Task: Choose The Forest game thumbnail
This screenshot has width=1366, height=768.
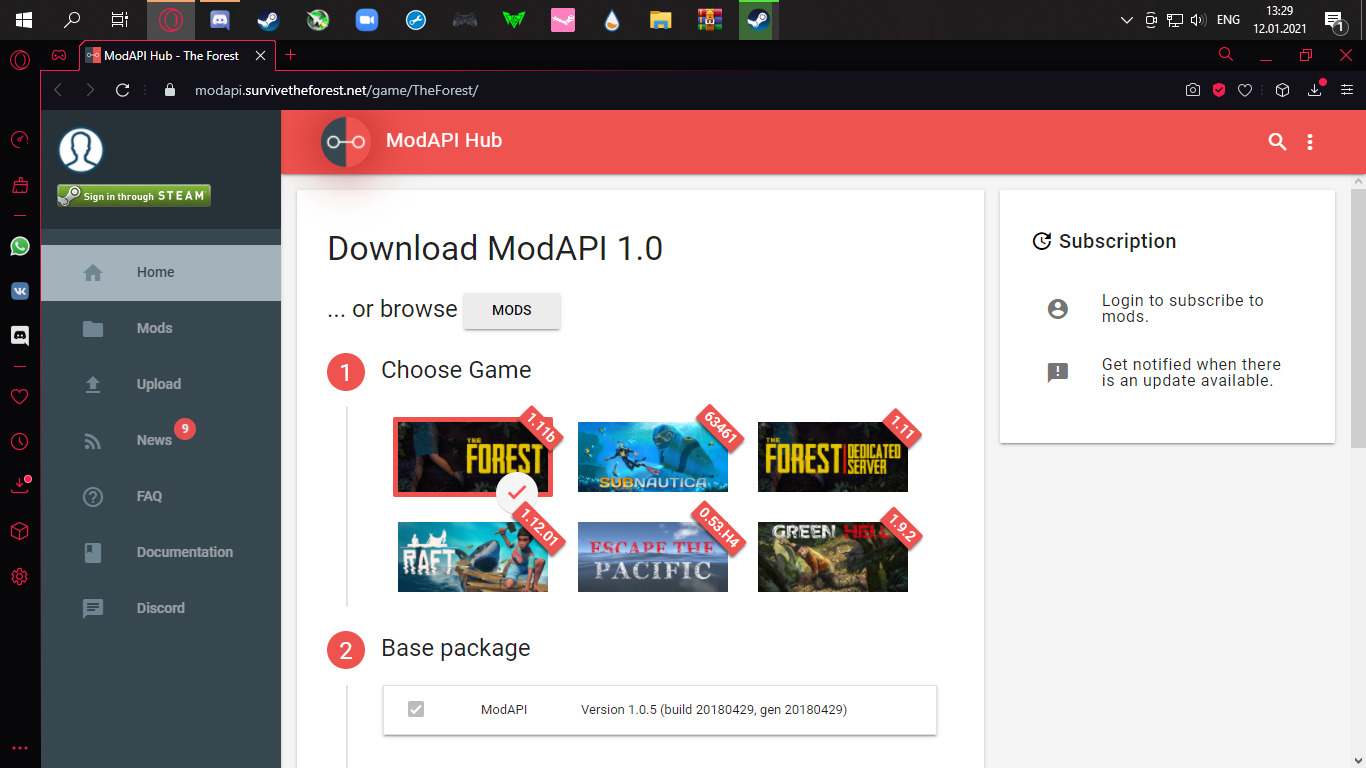Action: click(473, 457)
